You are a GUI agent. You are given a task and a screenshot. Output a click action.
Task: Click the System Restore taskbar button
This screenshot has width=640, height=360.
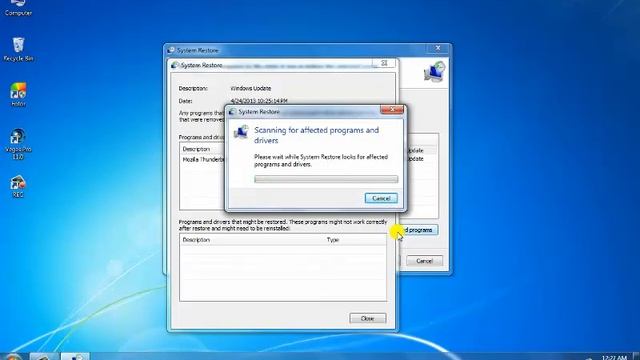click(75, 356)
